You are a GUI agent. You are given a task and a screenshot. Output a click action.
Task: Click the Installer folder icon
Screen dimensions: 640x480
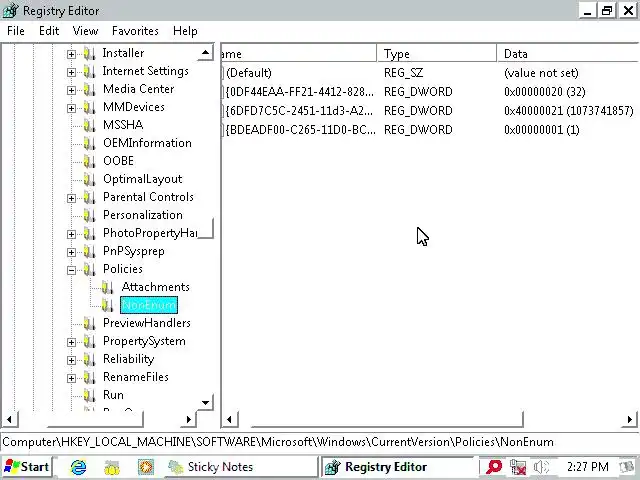coord(89,53)
